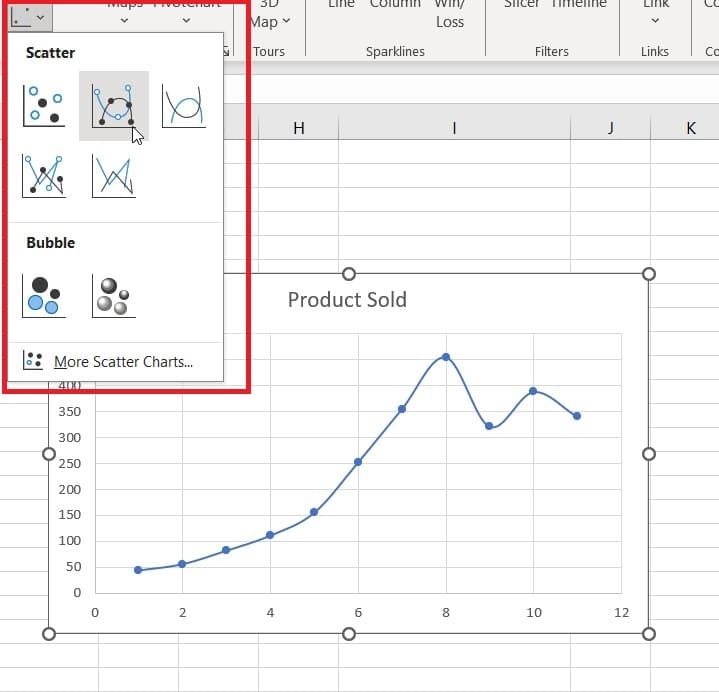
Task: Choose Scatter with Smooth Lines and Markers
Action: point(114,106)
